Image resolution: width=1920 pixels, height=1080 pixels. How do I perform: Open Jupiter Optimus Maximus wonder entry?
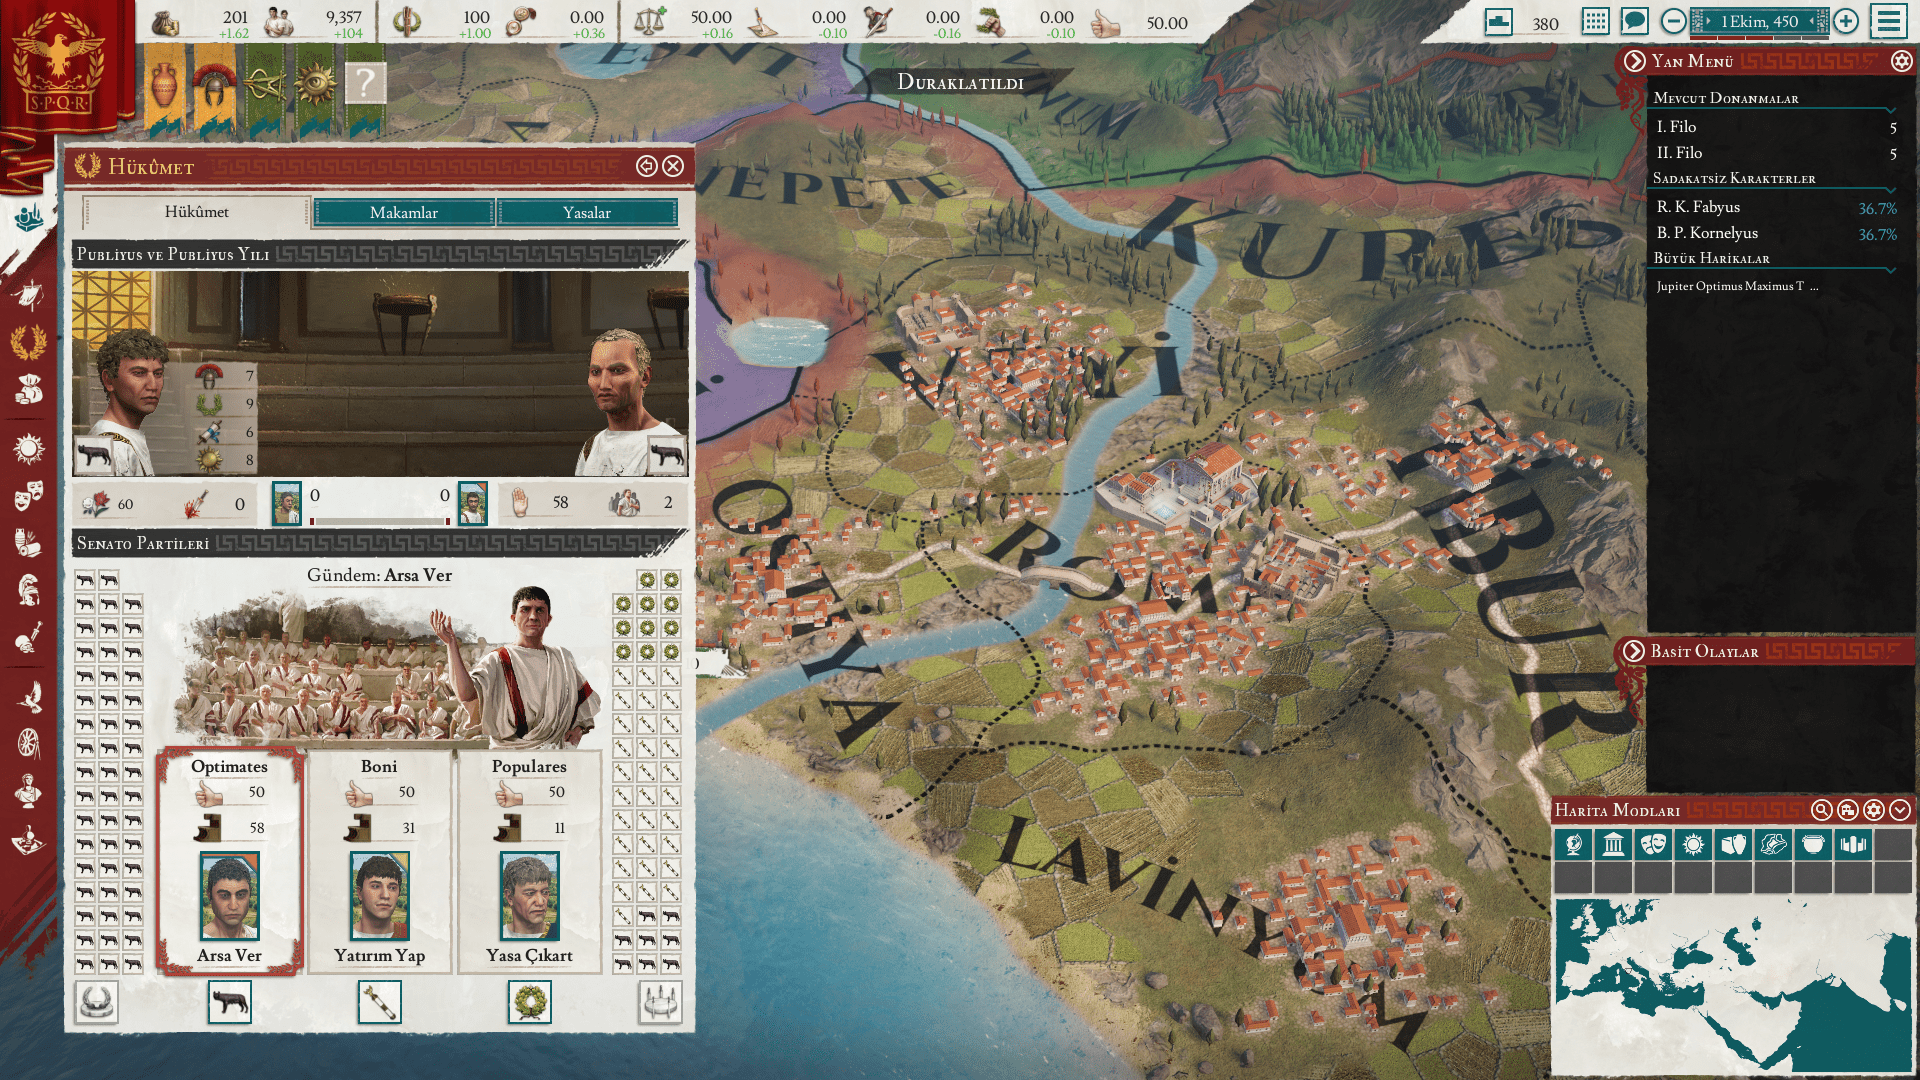click(1737, 286)
